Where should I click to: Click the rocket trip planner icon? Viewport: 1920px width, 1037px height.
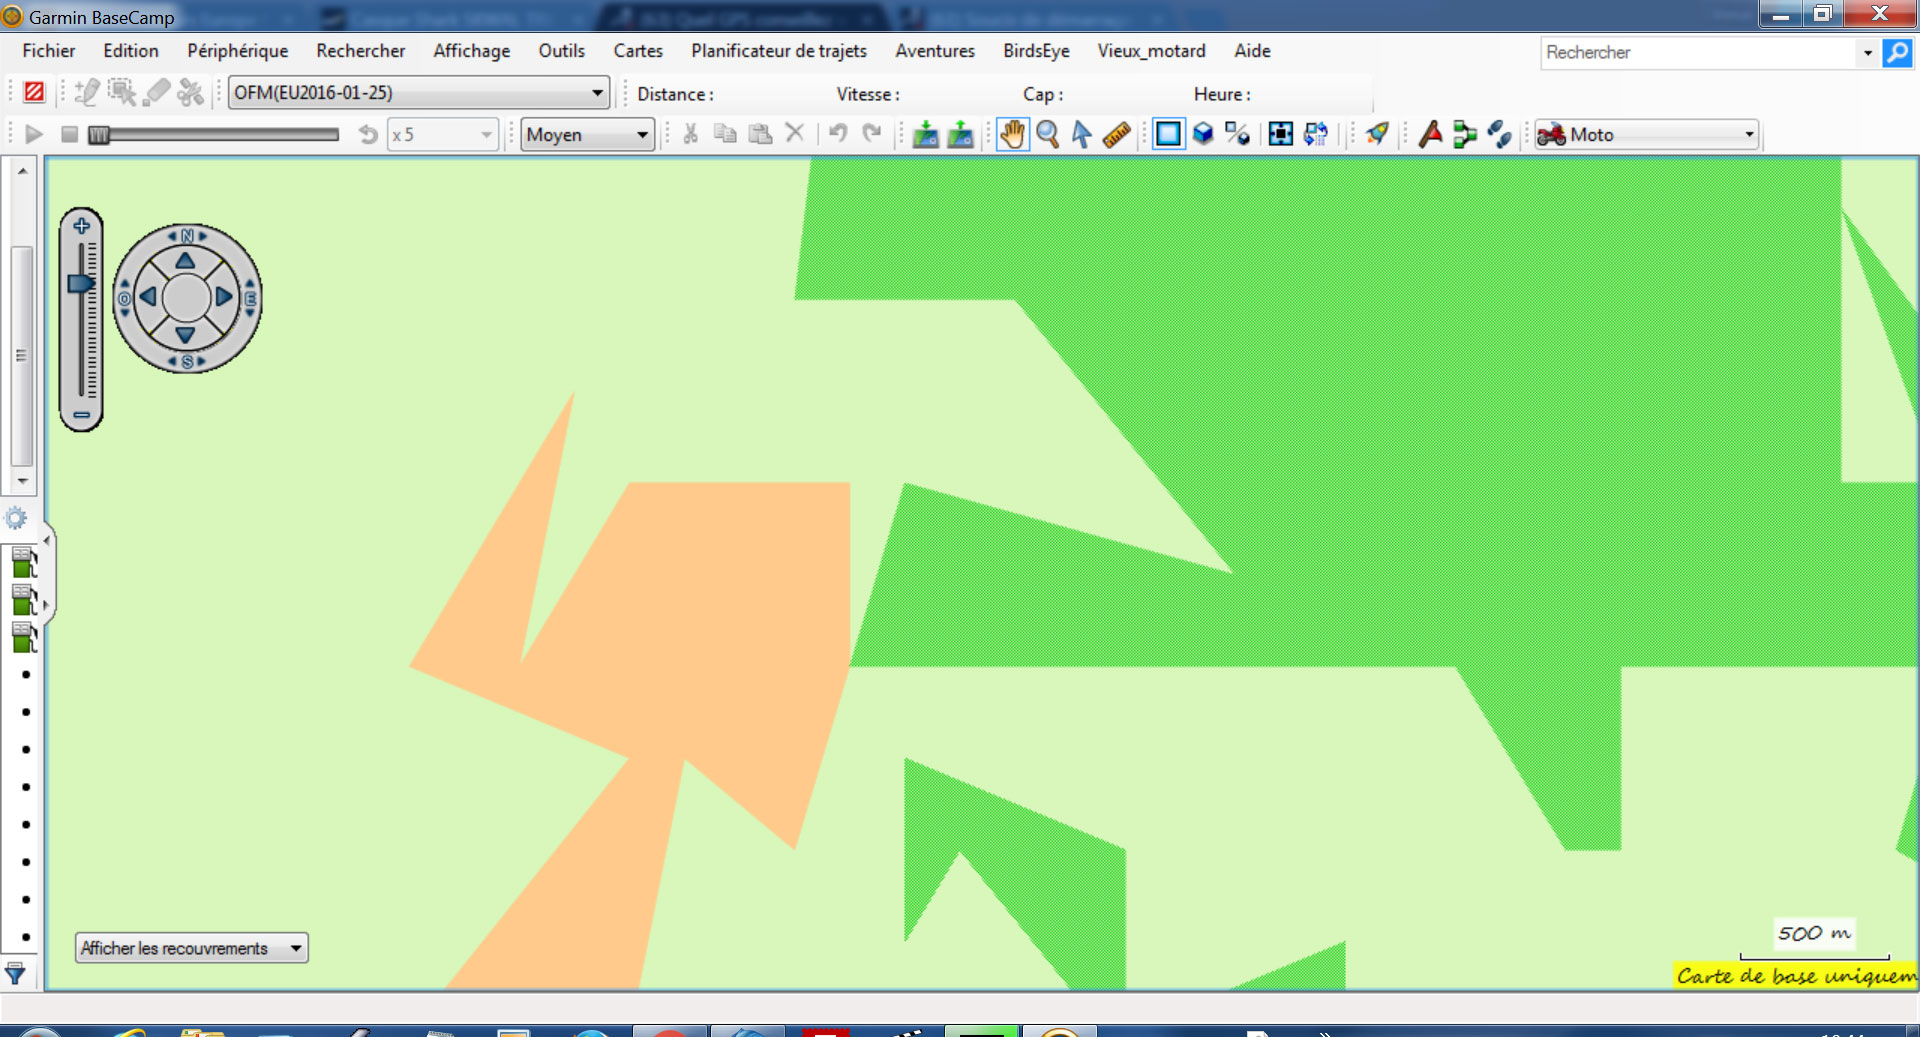pos(1377,134)
